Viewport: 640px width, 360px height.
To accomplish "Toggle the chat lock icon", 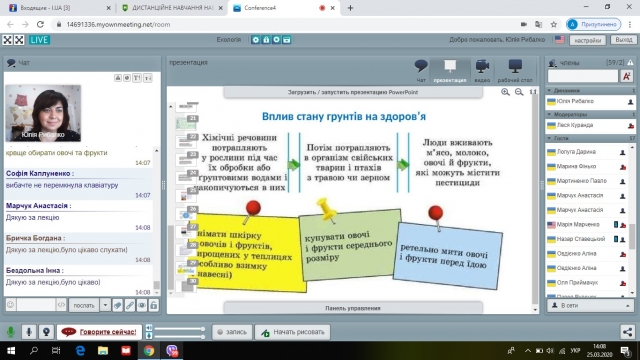I will pyautogui.click(x=153, y=305).
